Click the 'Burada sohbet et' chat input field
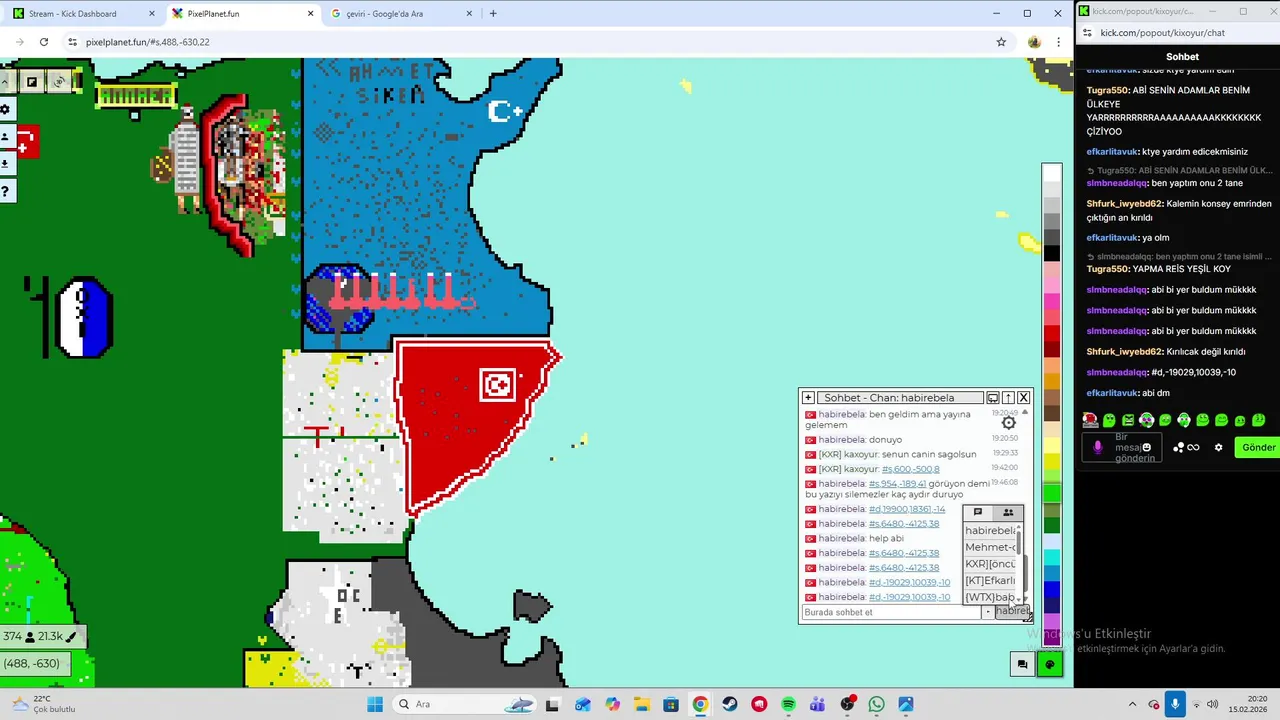Screen dimensions: 1280x720 891,612
